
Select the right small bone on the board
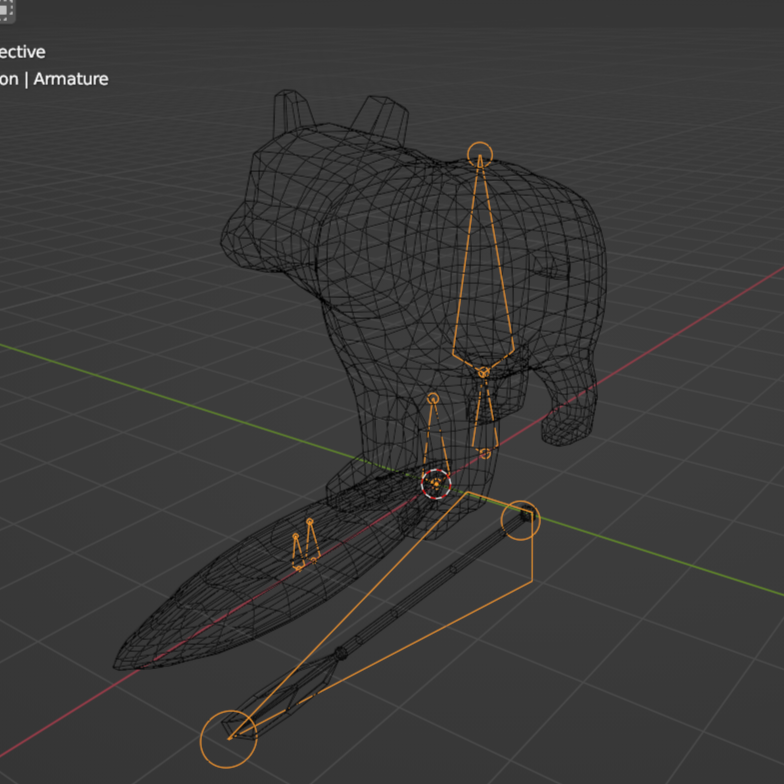[312, 541]
